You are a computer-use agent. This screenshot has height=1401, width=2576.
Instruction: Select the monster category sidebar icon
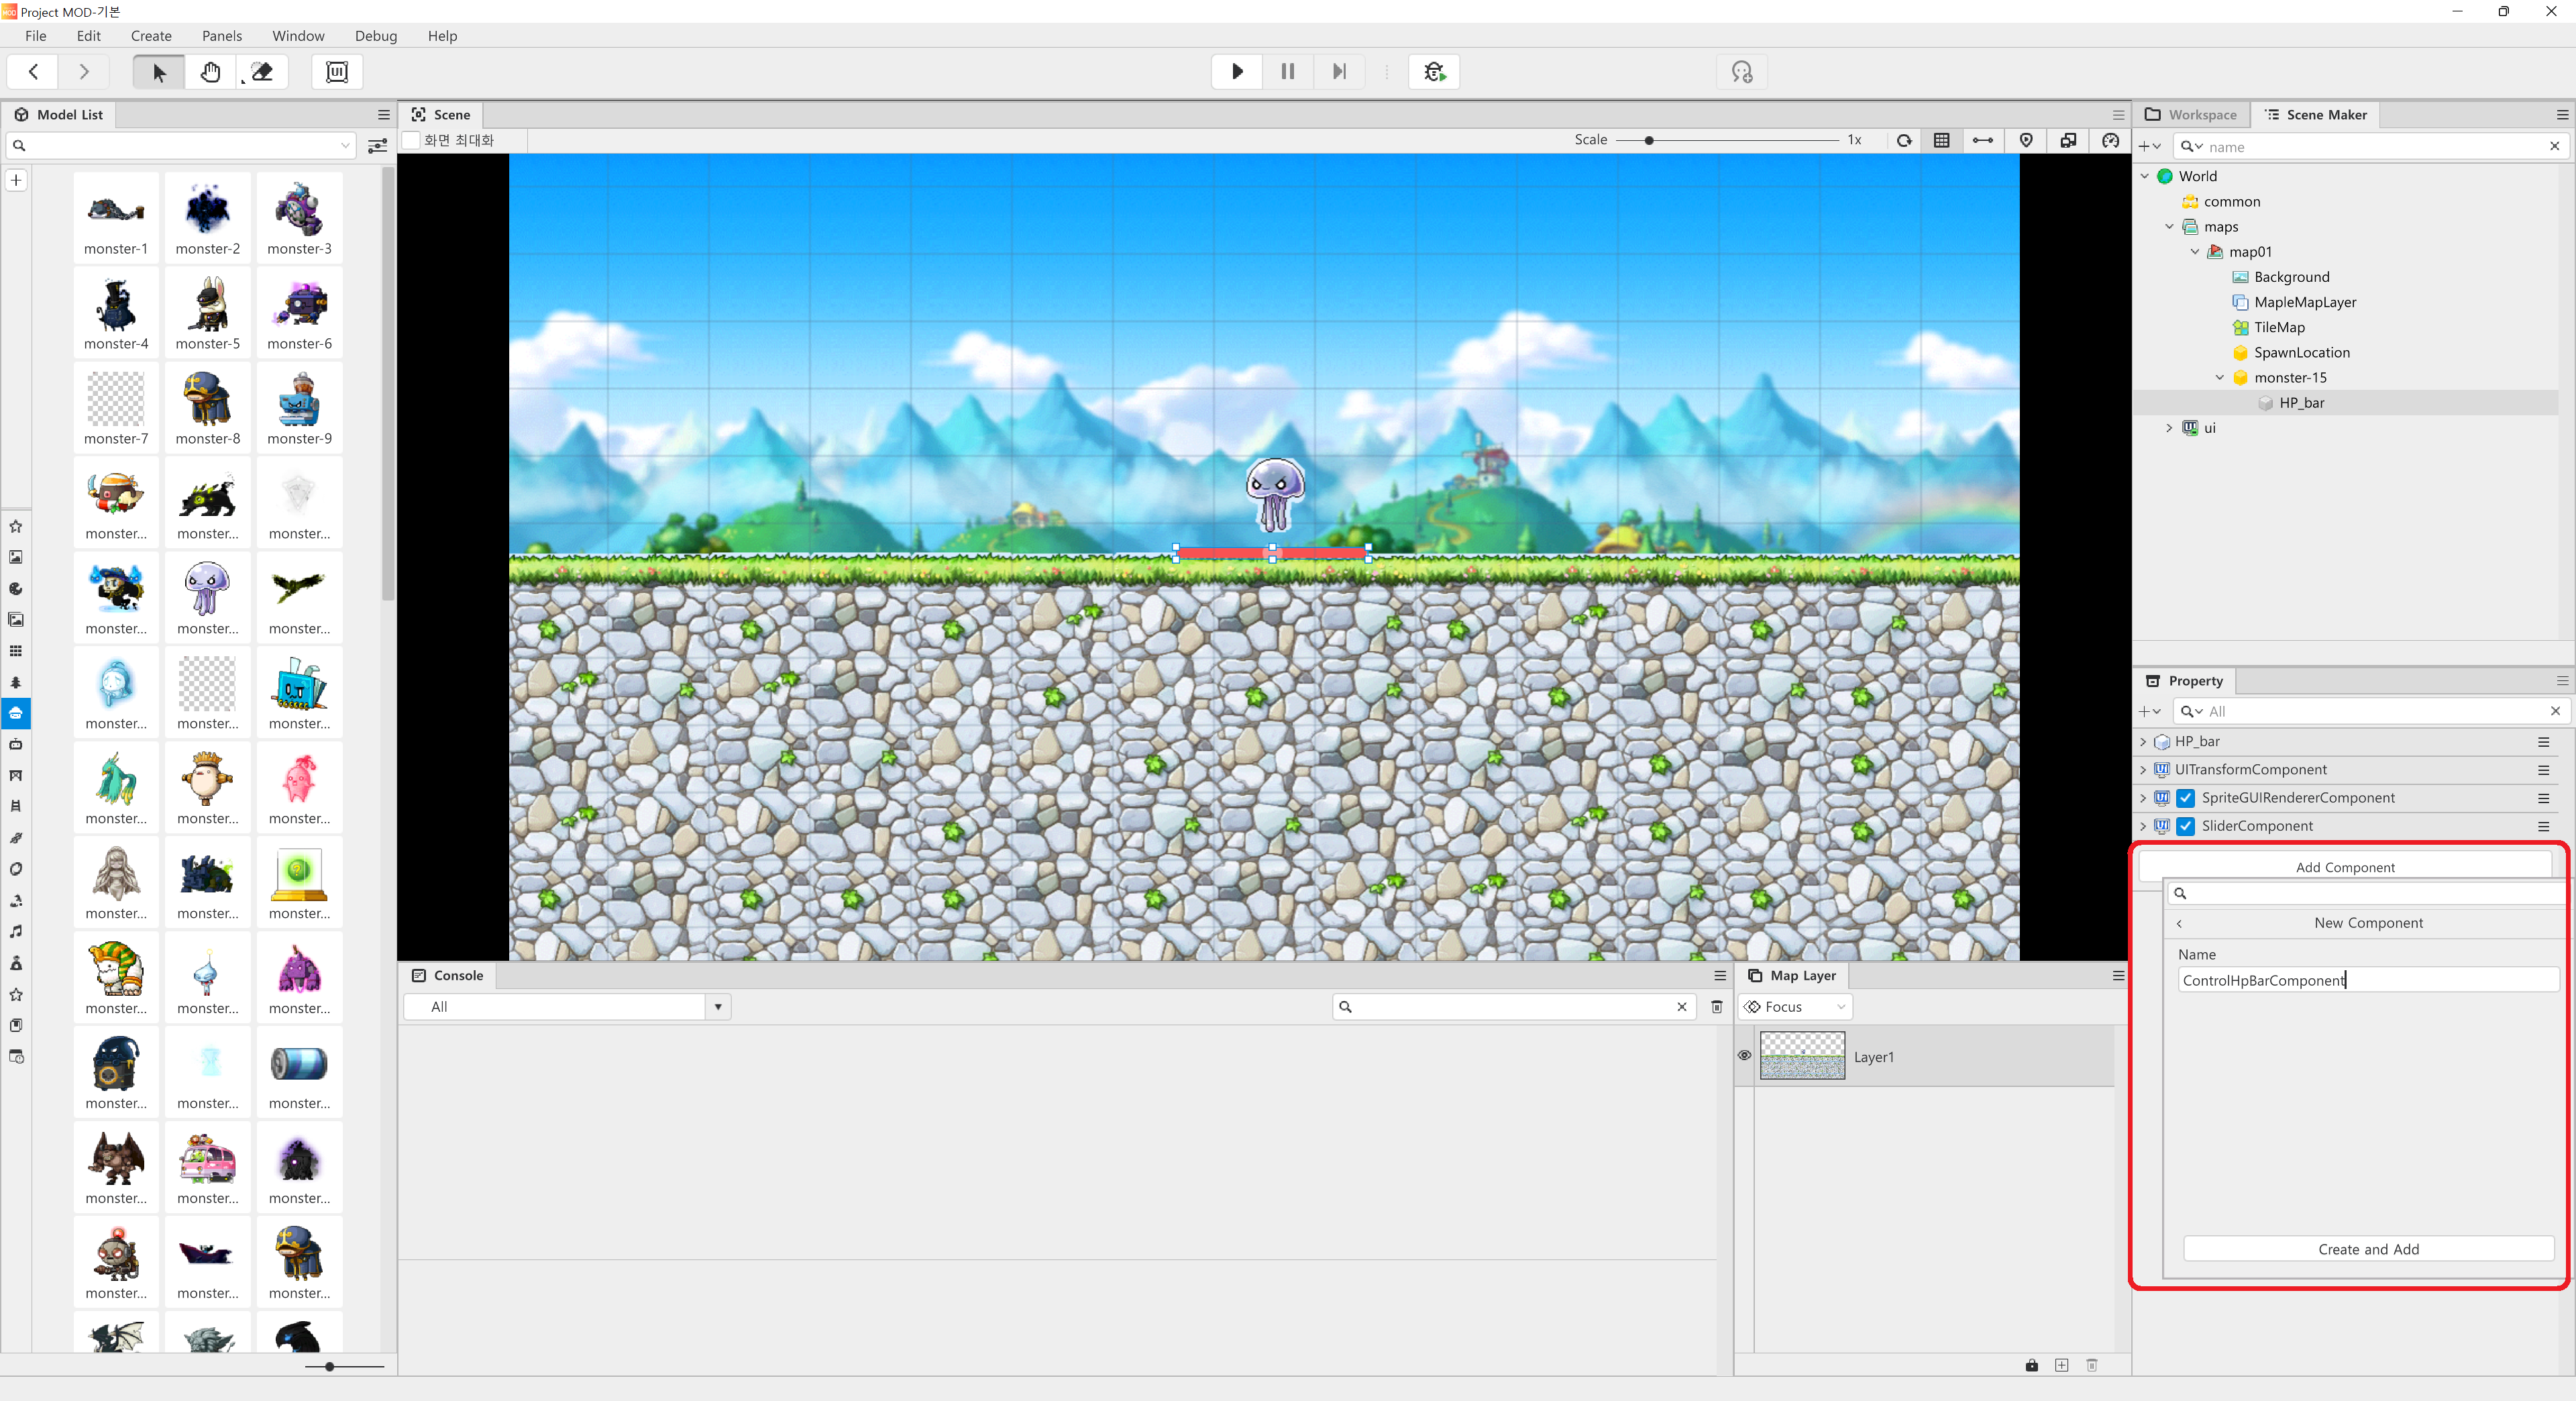[x=16, y=713]
